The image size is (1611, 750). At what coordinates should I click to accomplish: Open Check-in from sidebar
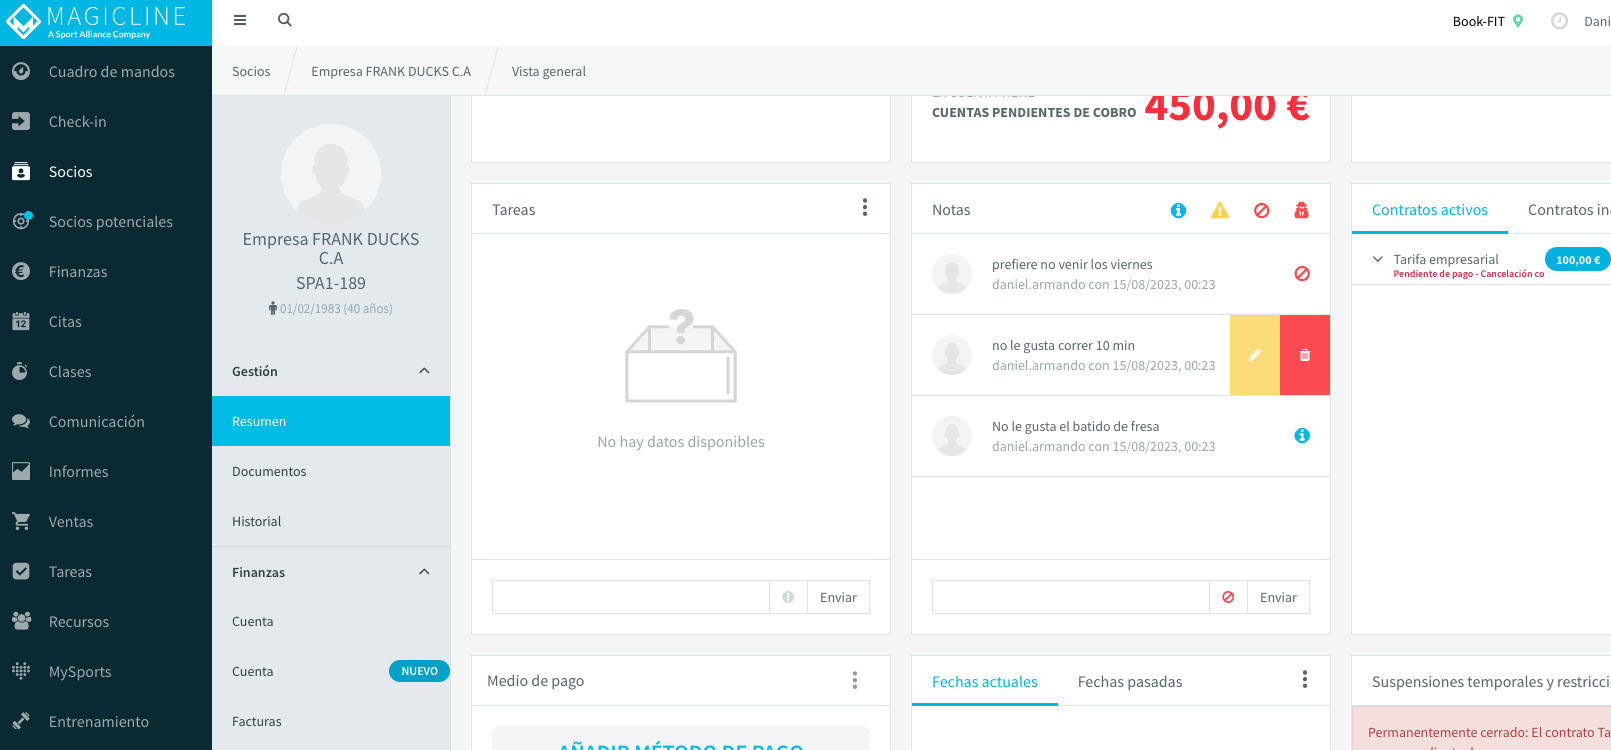pos(106,122)
